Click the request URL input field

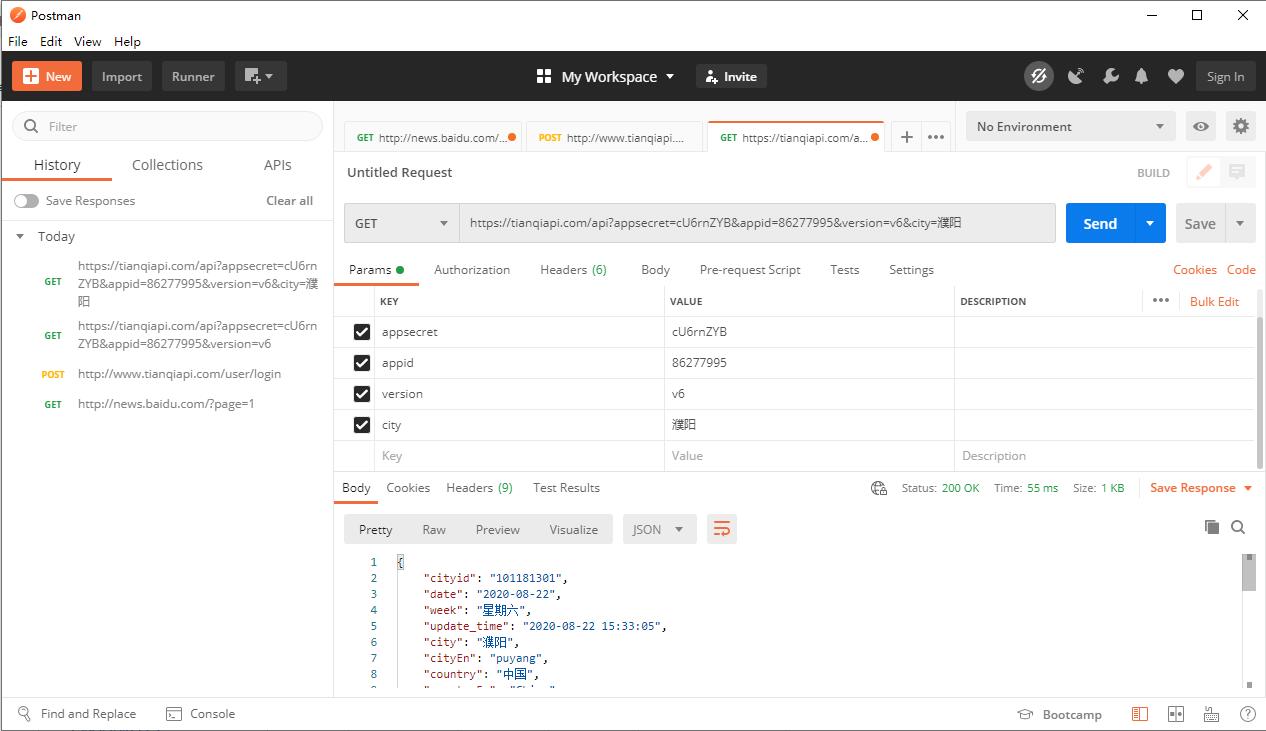tap(757, 223)
